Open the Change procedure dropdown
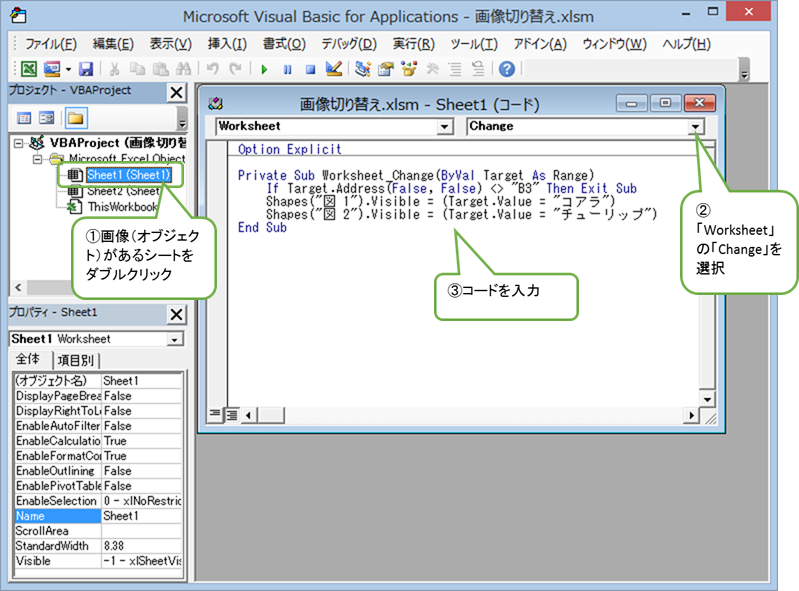 tap(696, 126)
